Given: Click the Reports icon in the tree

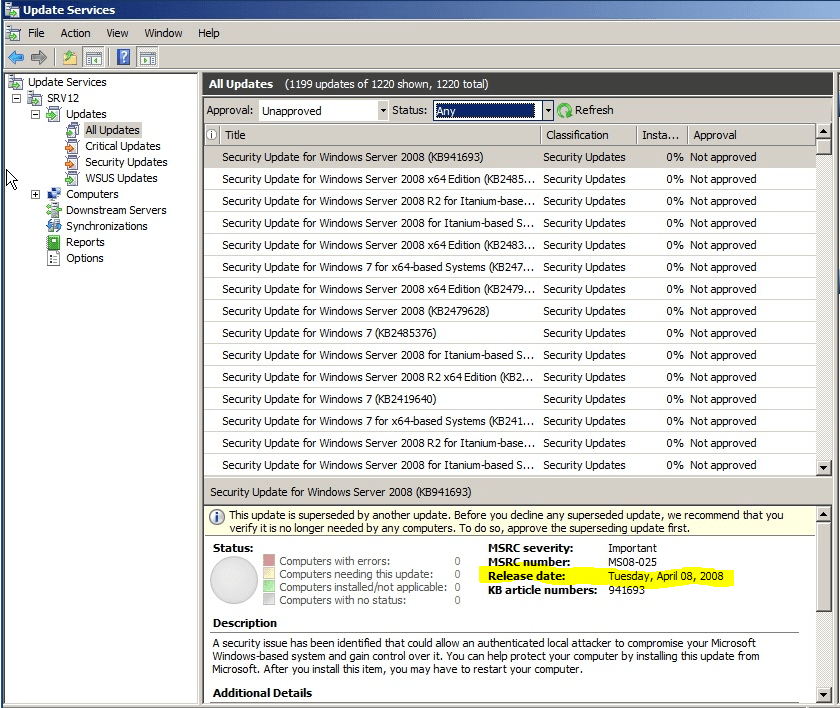Looking at the screenshot, I should (54, 243).
